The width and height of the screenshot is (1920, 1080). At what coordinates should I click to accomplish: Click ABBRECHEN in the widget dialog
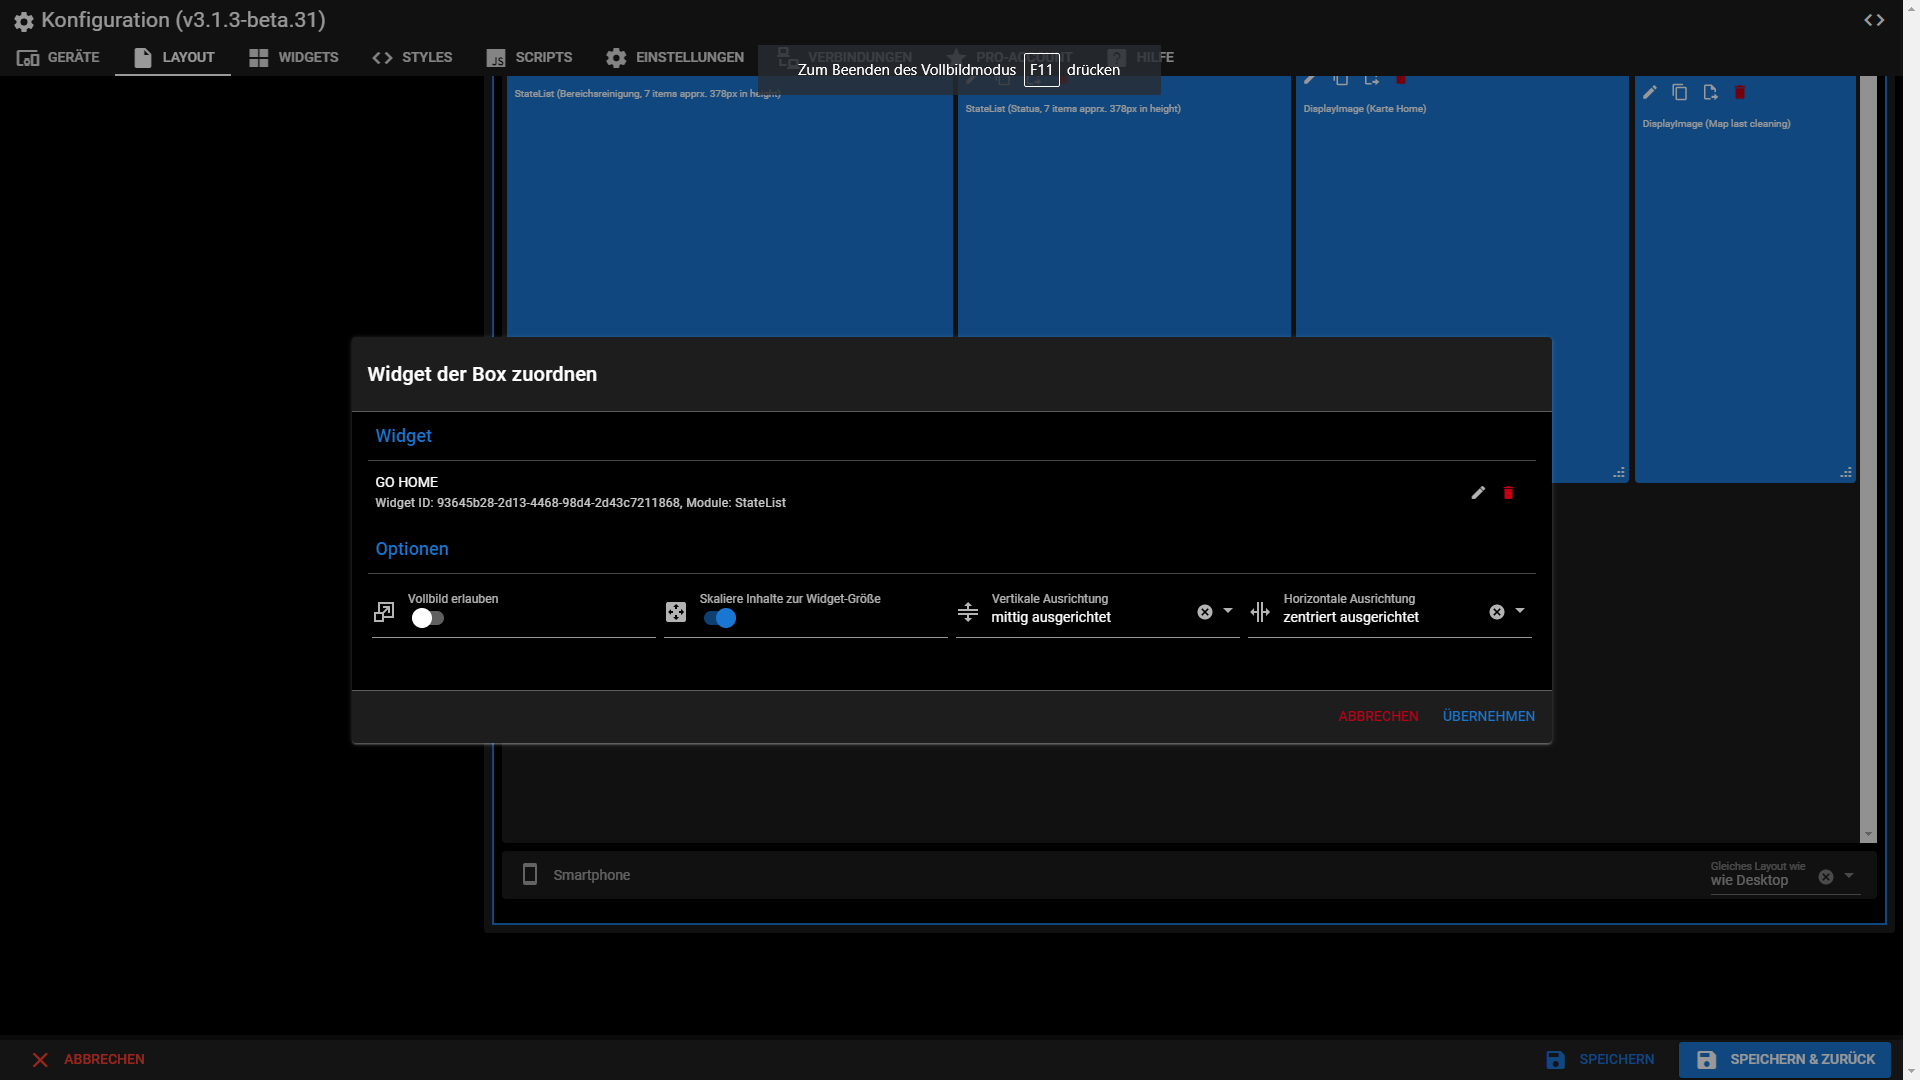[x=1378, y=716]
